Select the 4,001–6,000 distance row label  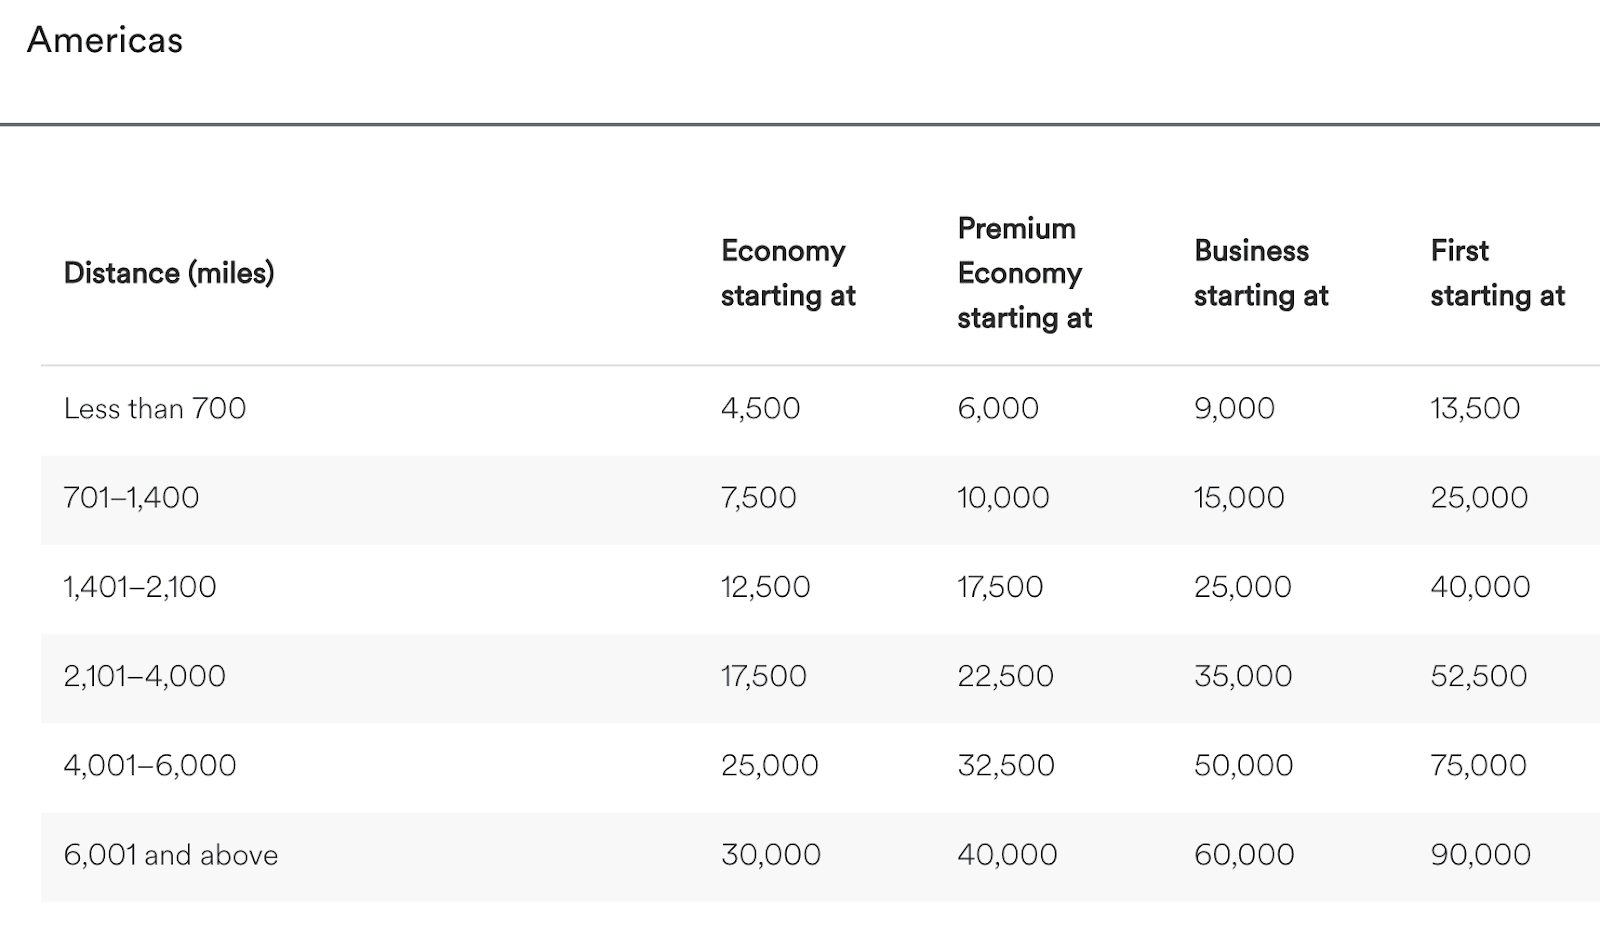click(150, 765)
